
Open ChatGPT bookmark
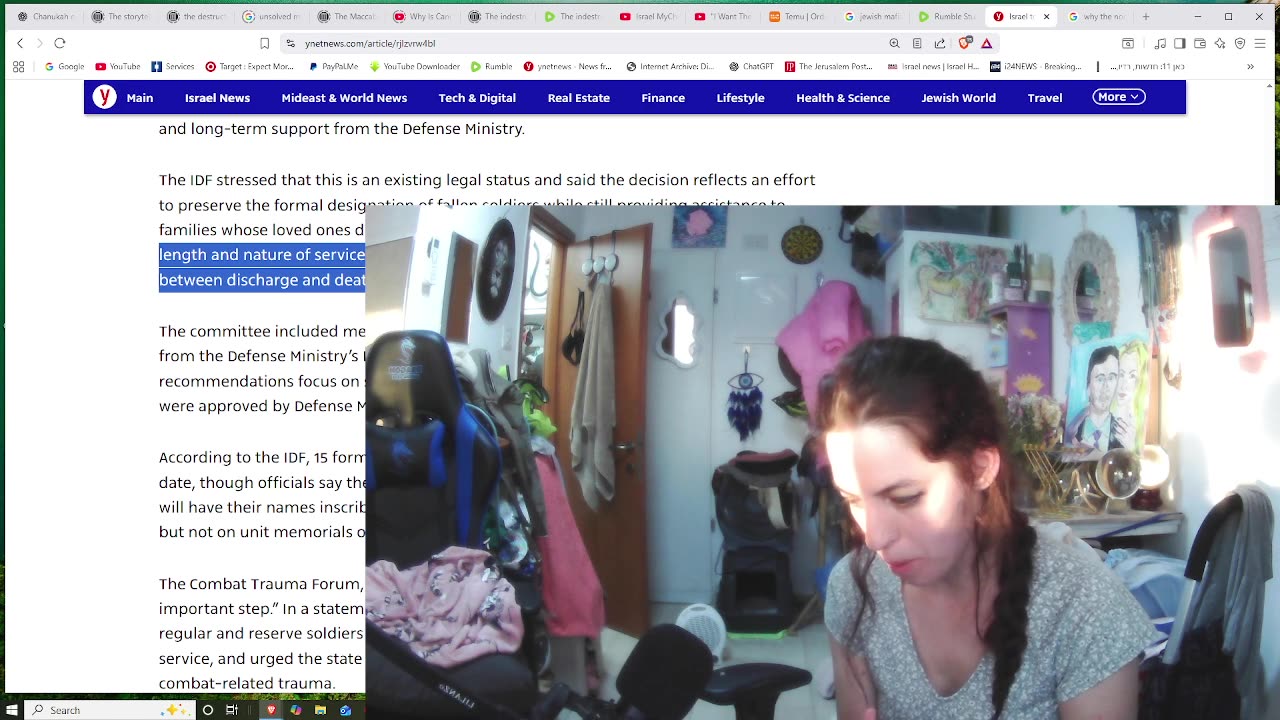coord(751,67)
